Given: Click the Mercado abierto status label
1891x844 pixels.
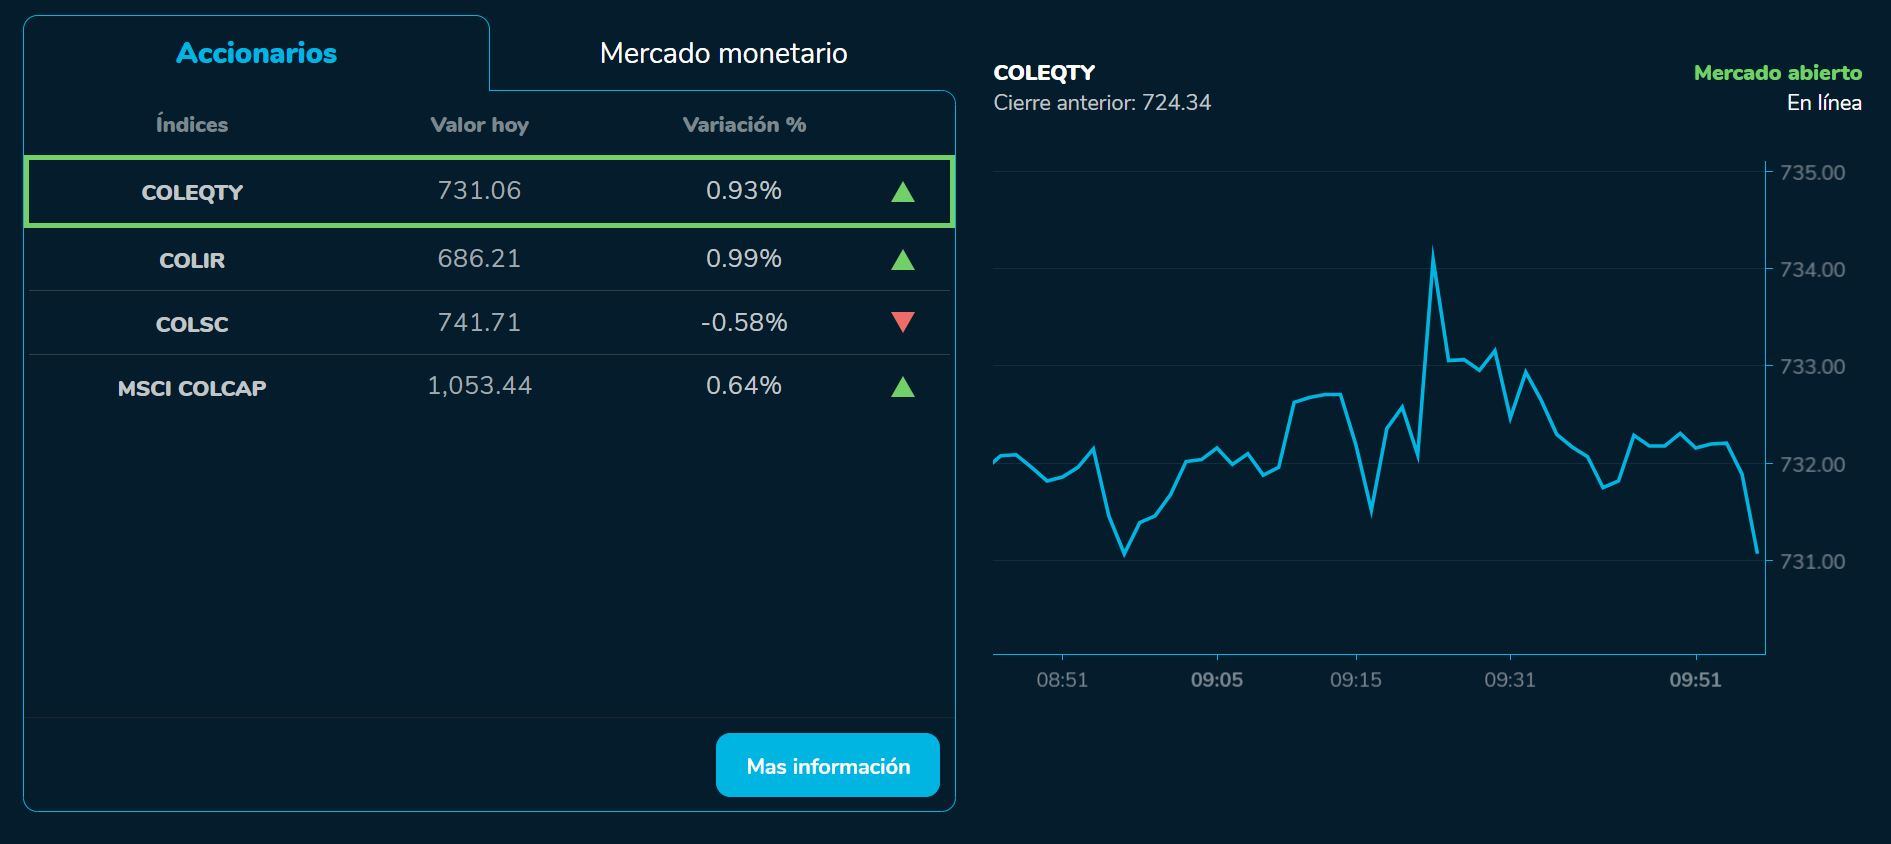Looking at the screenshot, I should pyautogui.click(x=1777, y=73).
